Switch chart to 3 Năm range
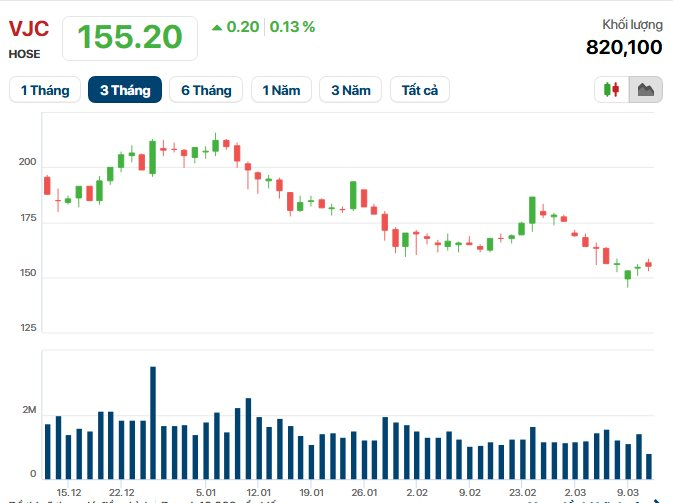 click(x=350, y=90)
